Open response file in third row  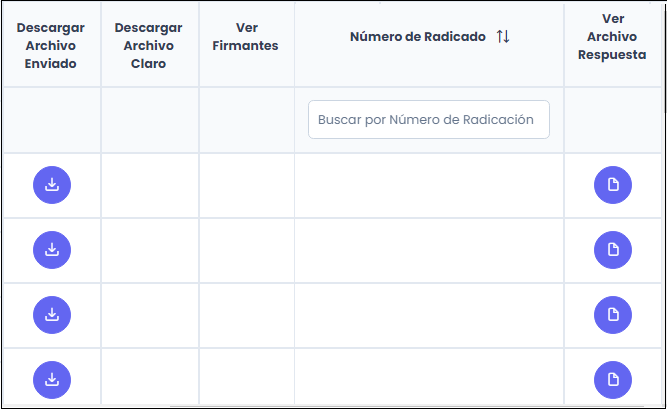613,315
